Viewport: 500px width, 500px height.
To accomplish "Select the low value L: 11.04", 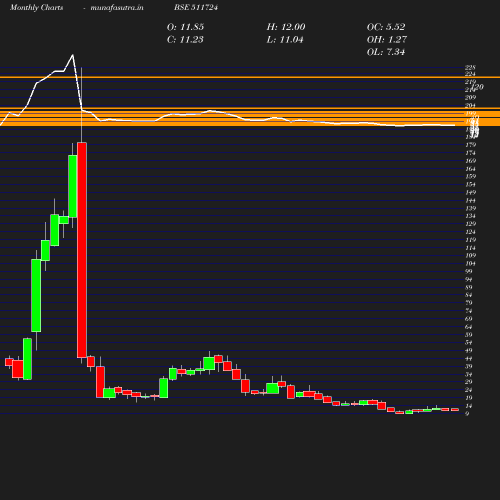I will coord(285,40).
